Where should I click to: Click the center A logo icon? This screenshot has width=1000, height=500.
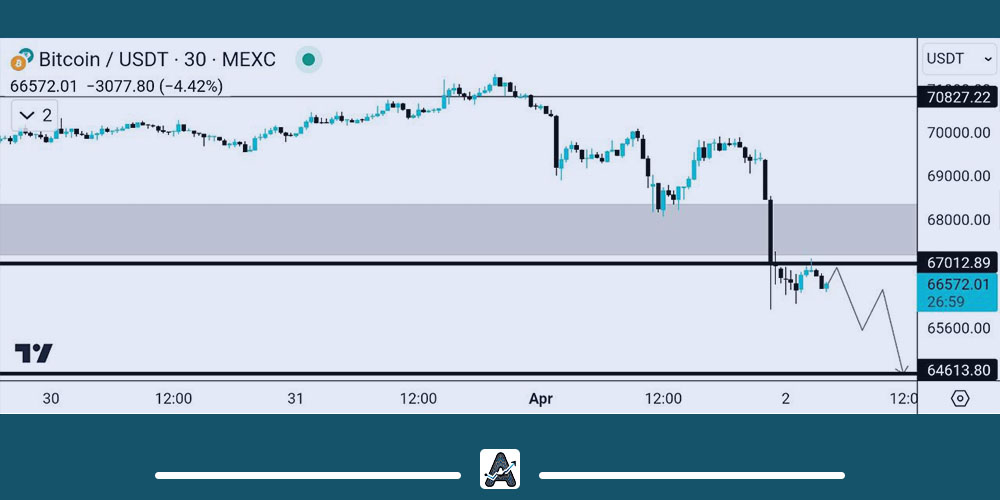pos(500,469)
